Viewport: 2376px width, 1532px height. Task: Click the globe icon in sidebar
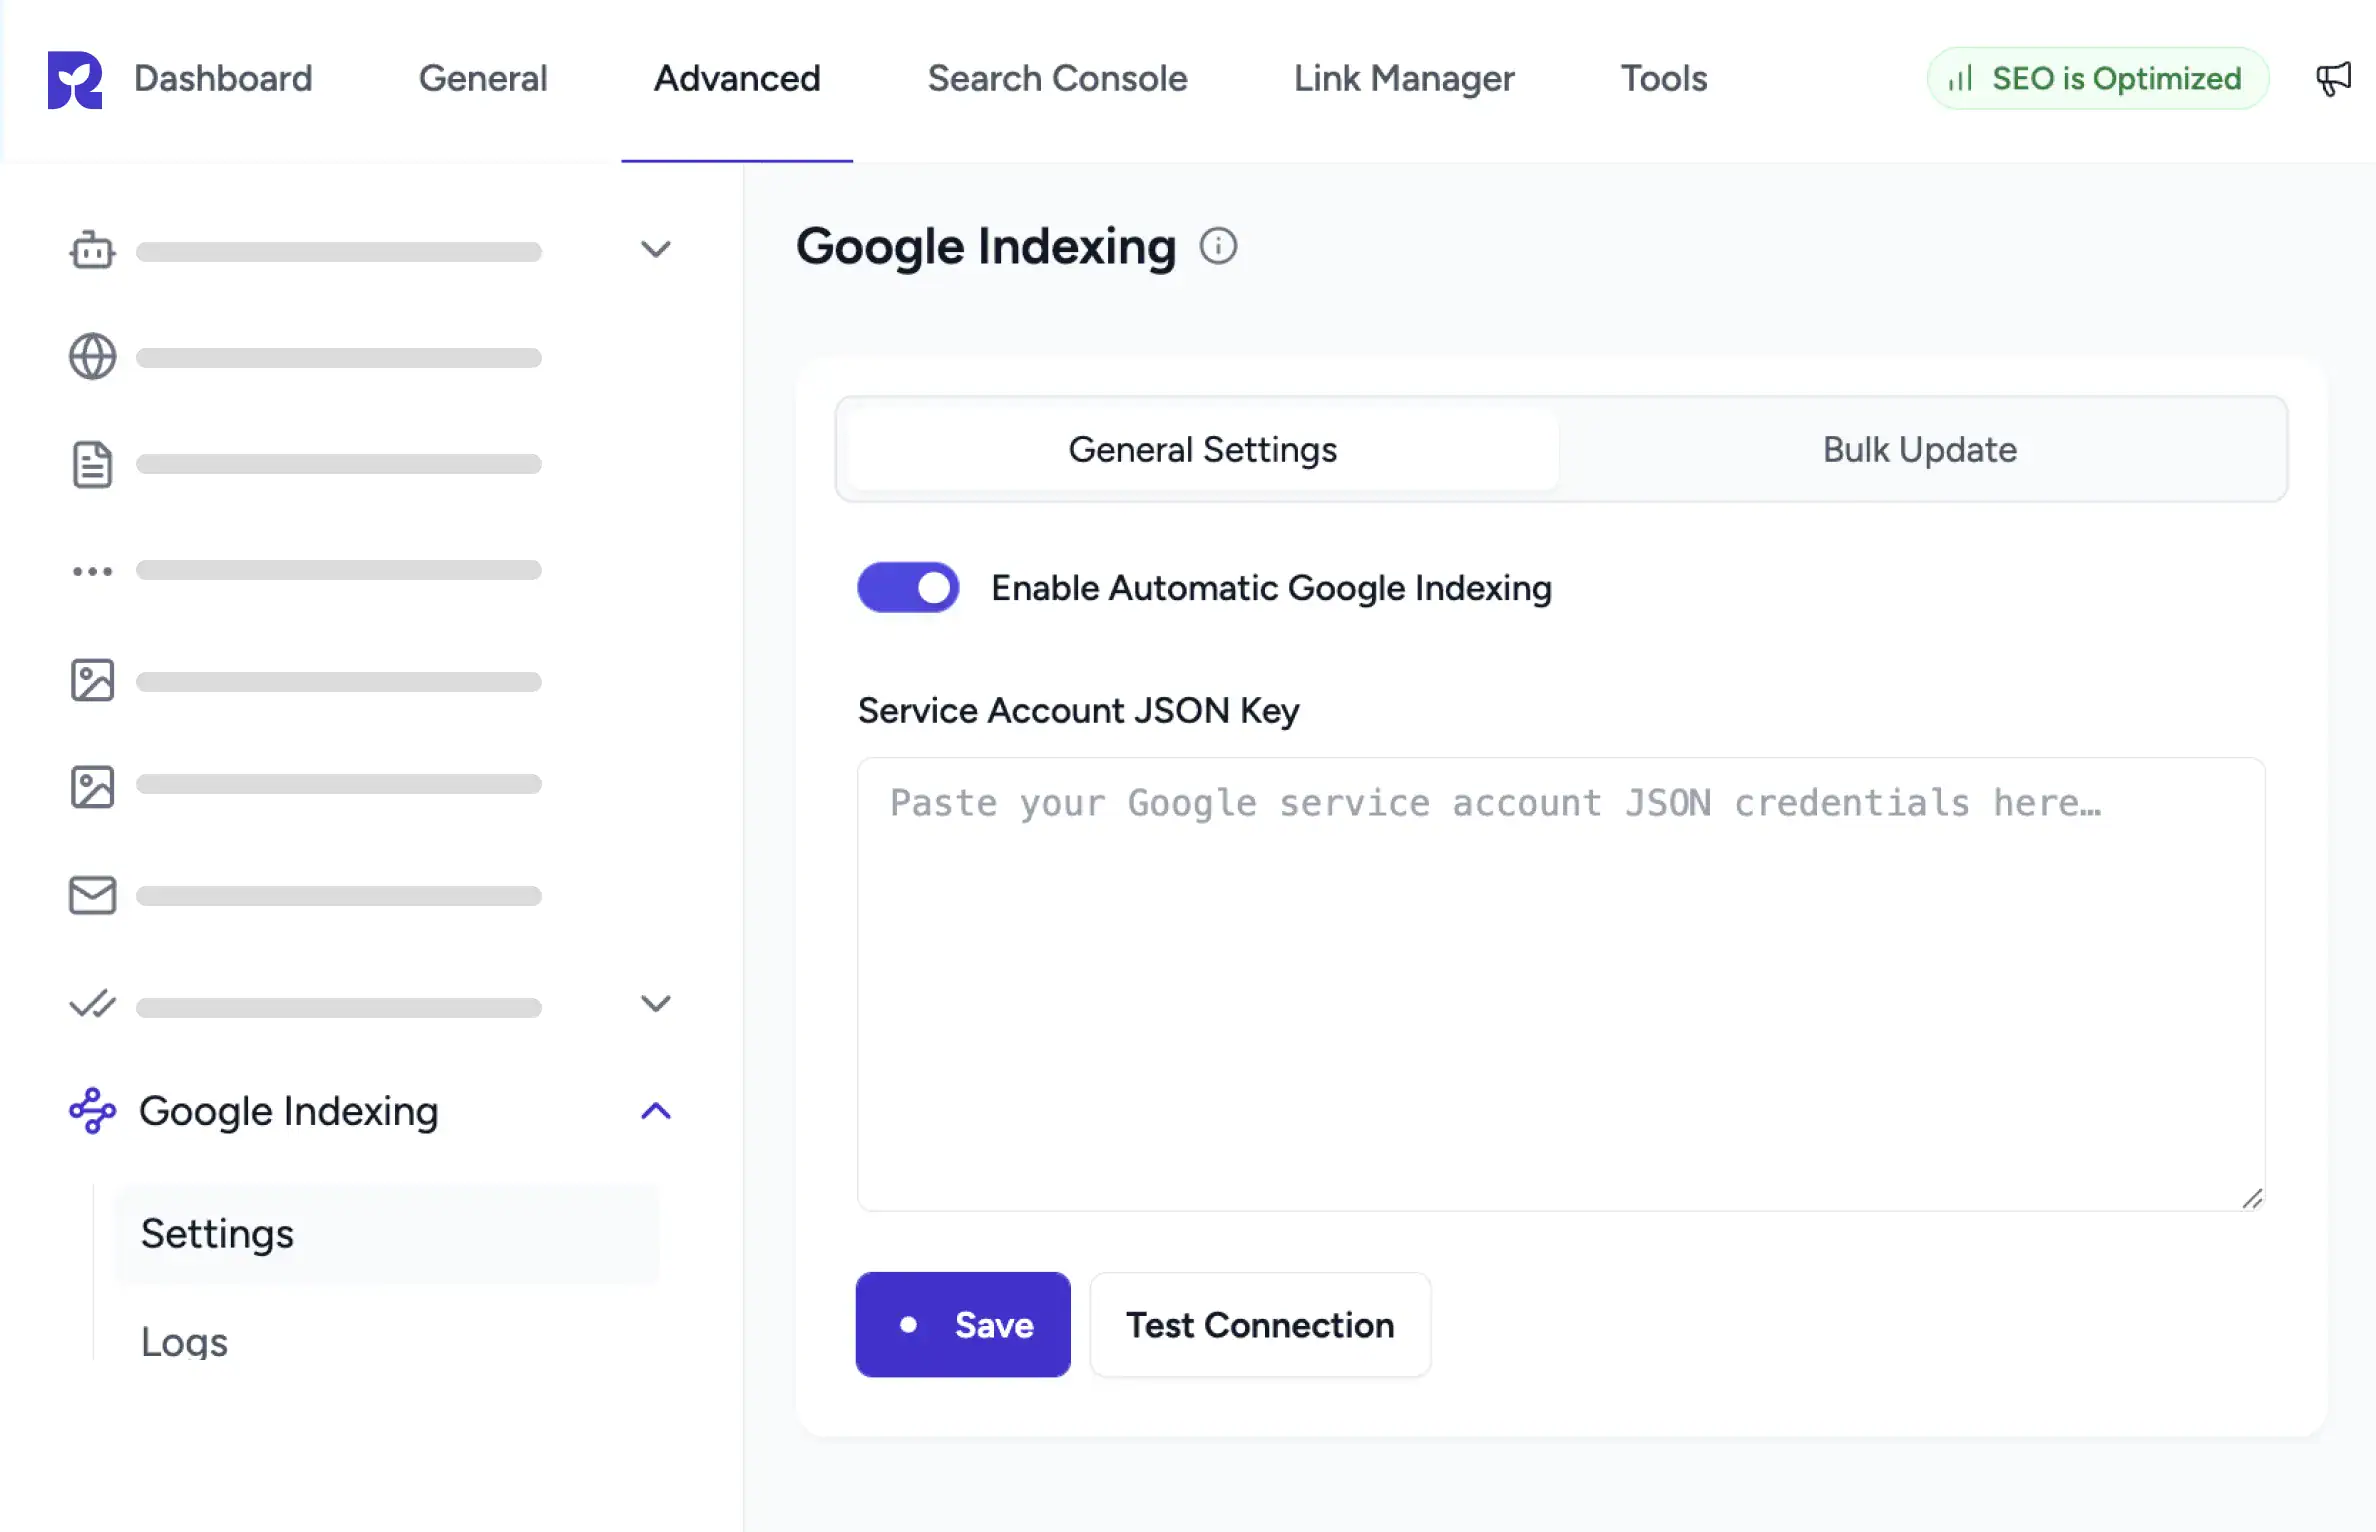coord(92,356)
